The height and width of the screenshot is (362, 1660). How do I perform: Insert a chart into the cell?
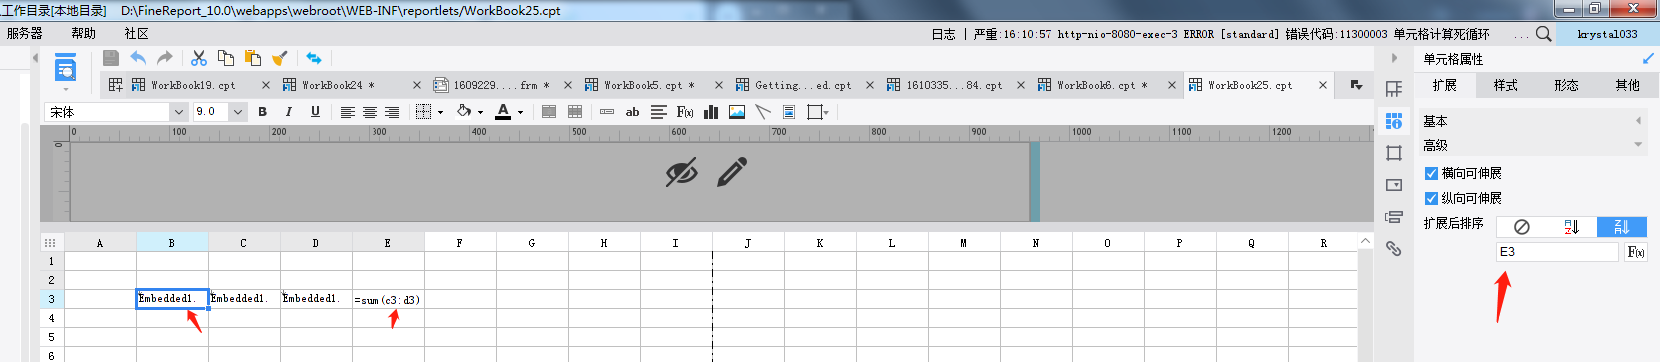click(711, 112)
